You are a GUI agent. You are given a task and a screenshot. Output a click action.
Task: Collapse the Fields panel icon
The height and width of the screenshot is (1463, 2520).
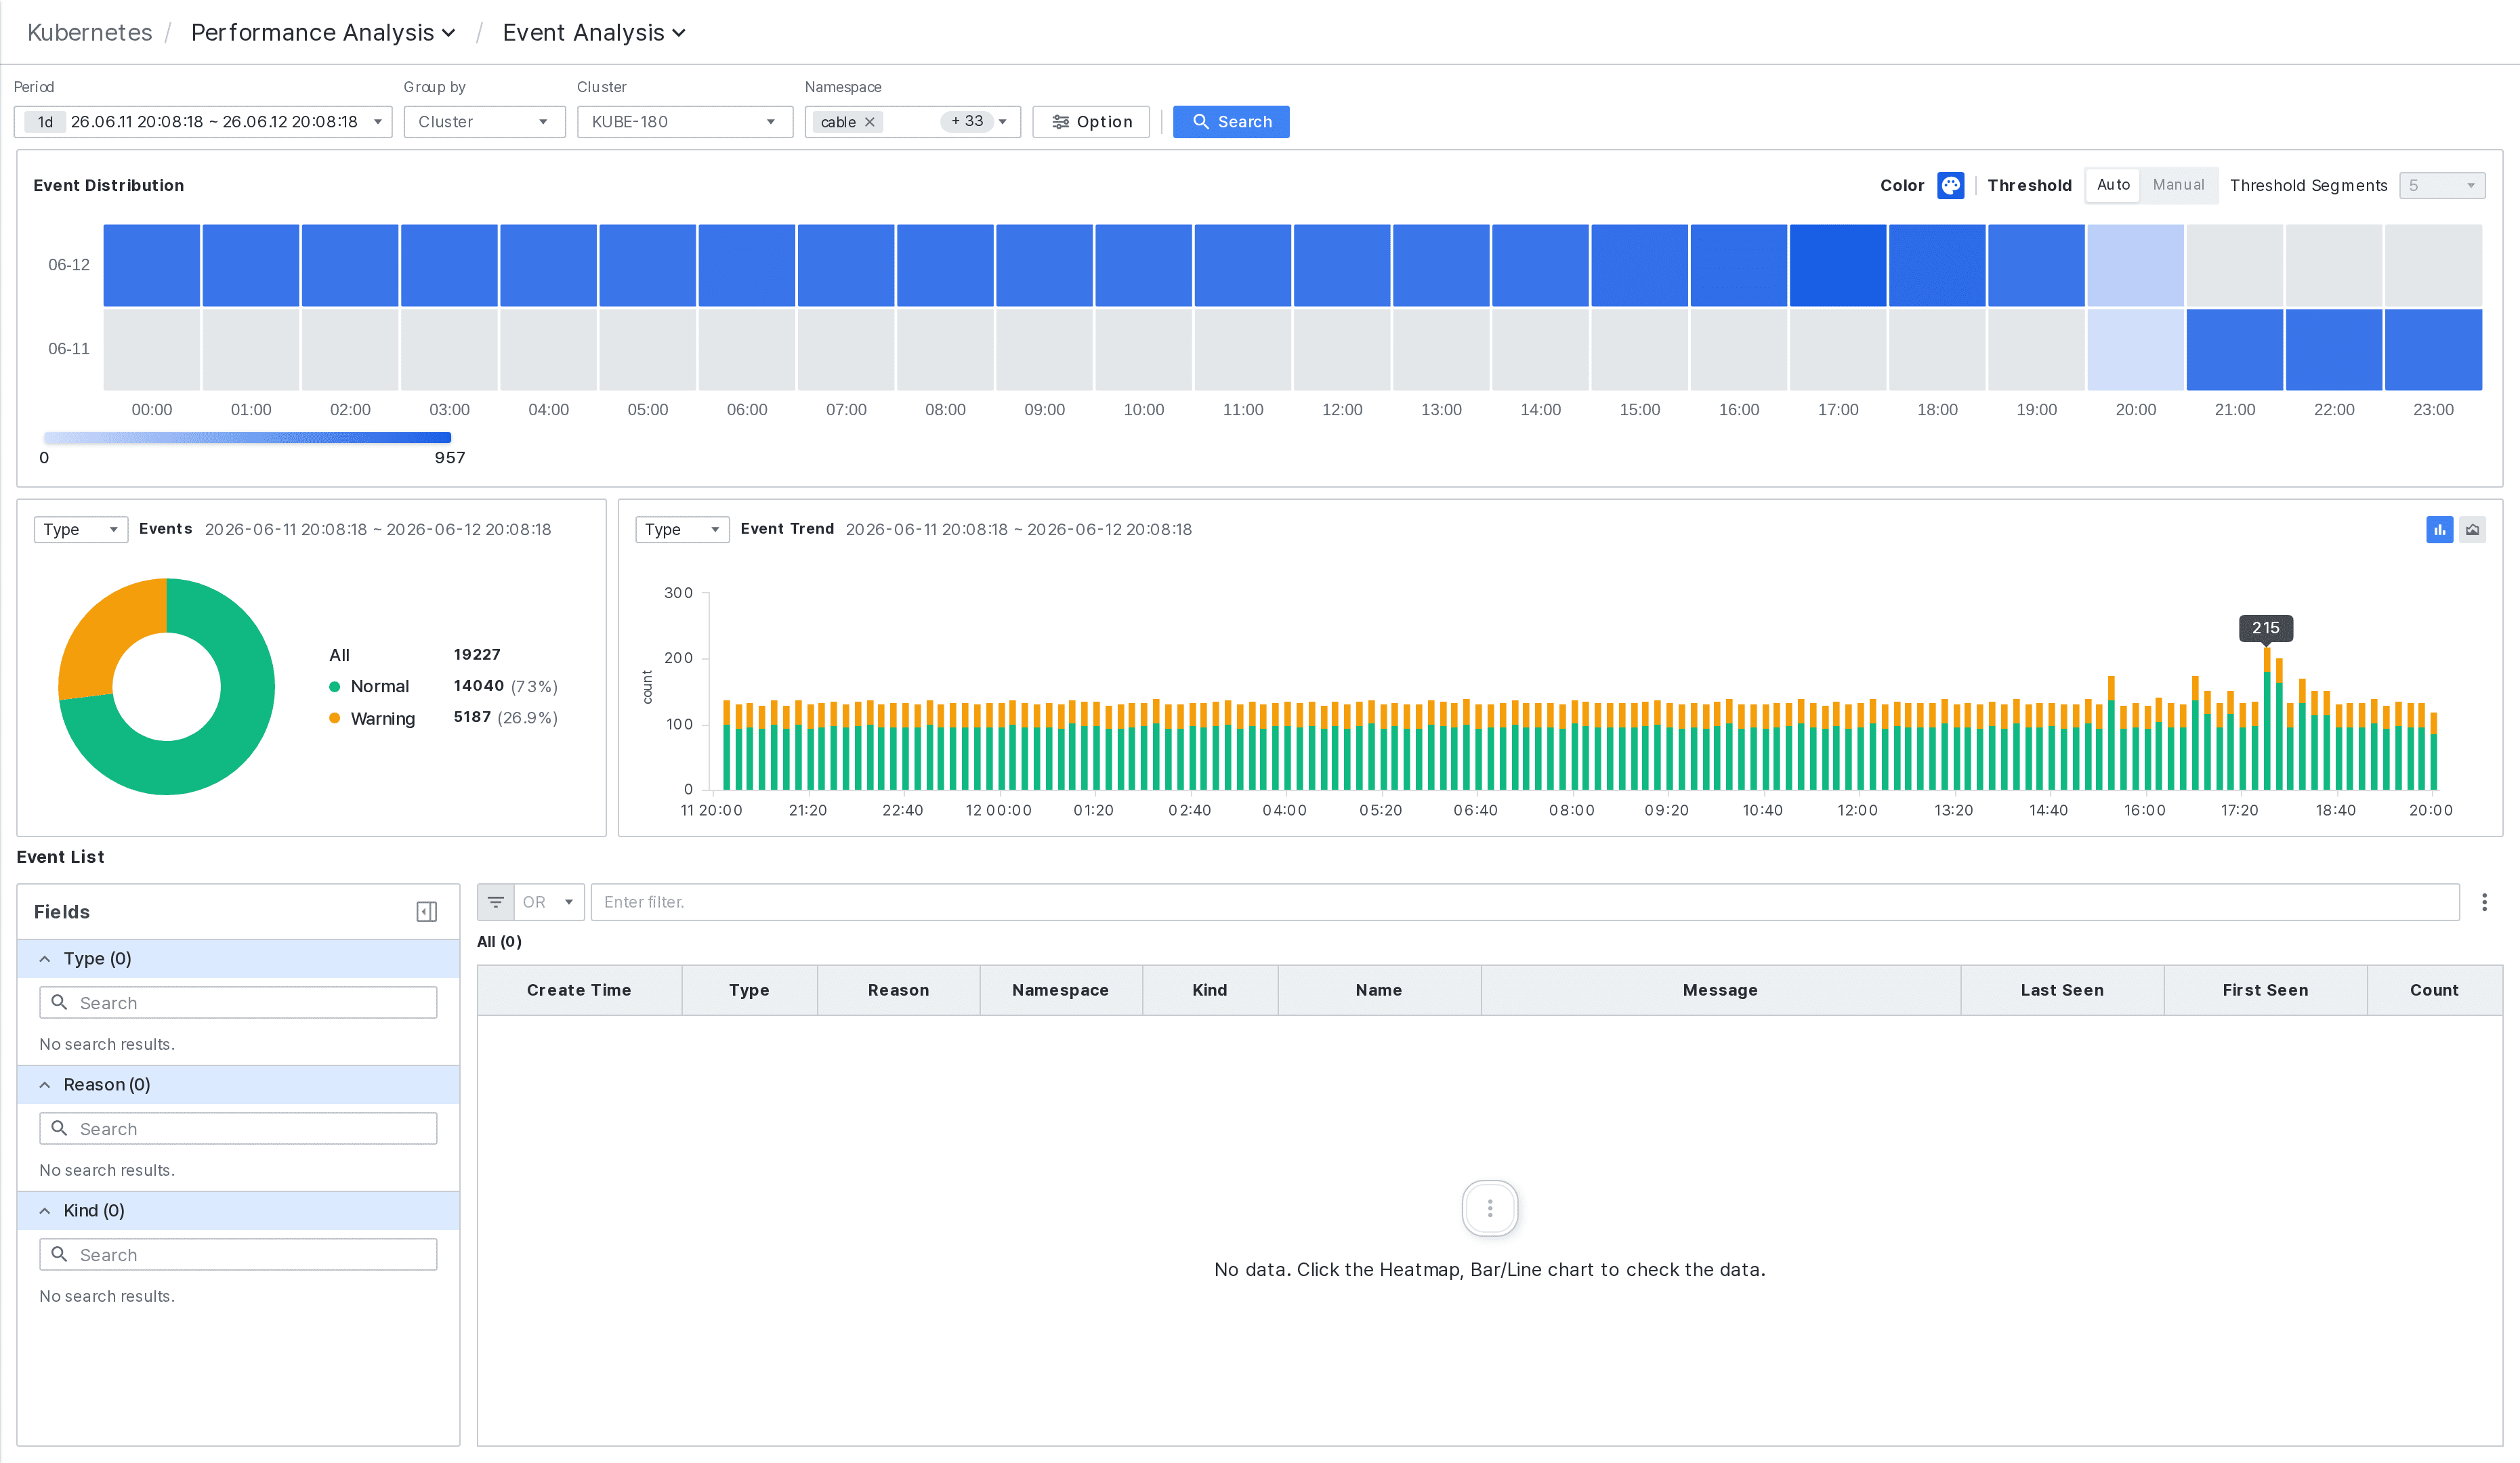pyautogui.click(x=426, y=912)
